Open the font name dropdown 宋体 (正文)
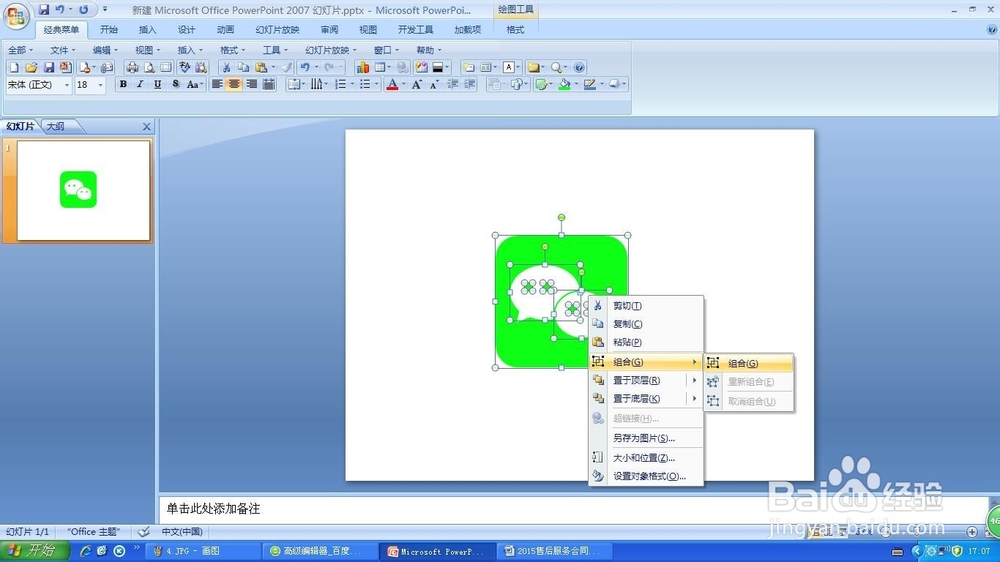 pos(66,85)
